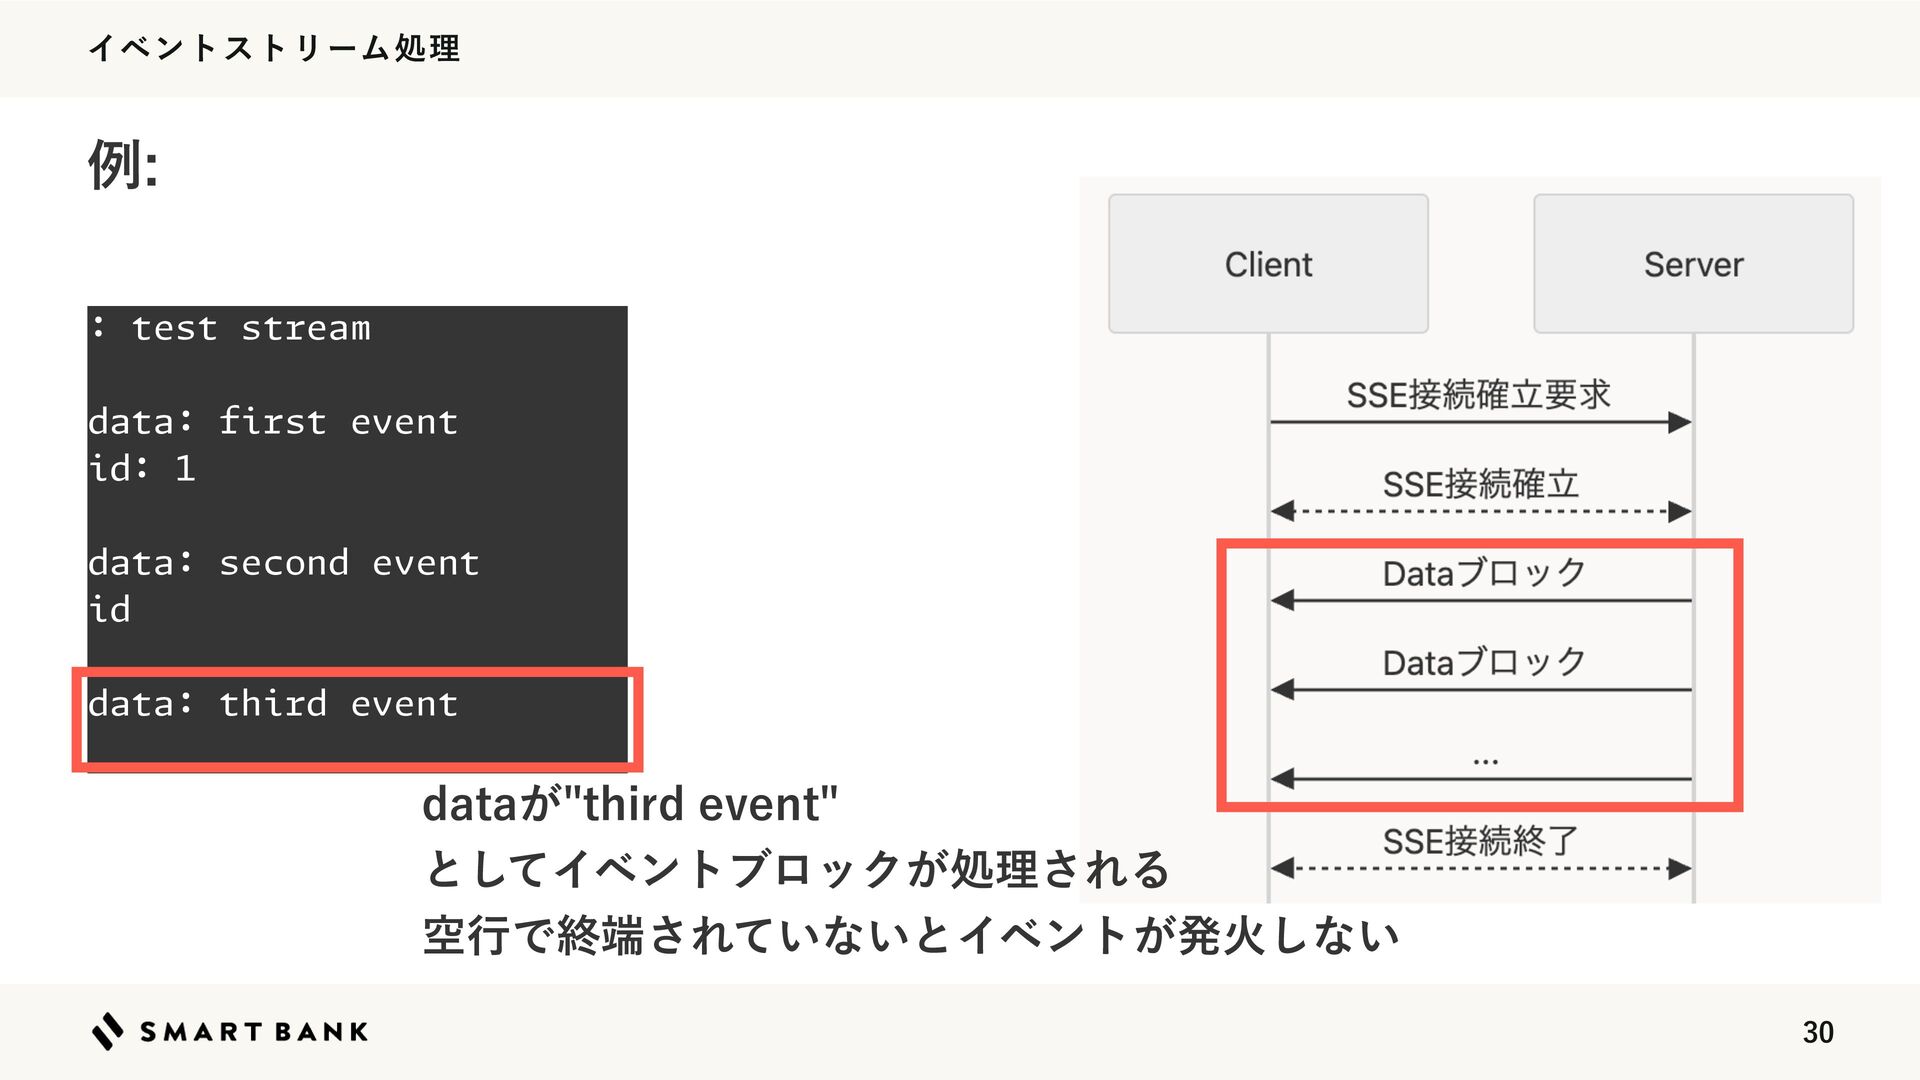This screenshot has width=1920, height=1080.
Task: Click the Client box in diagram
Action: (1268, 264)
